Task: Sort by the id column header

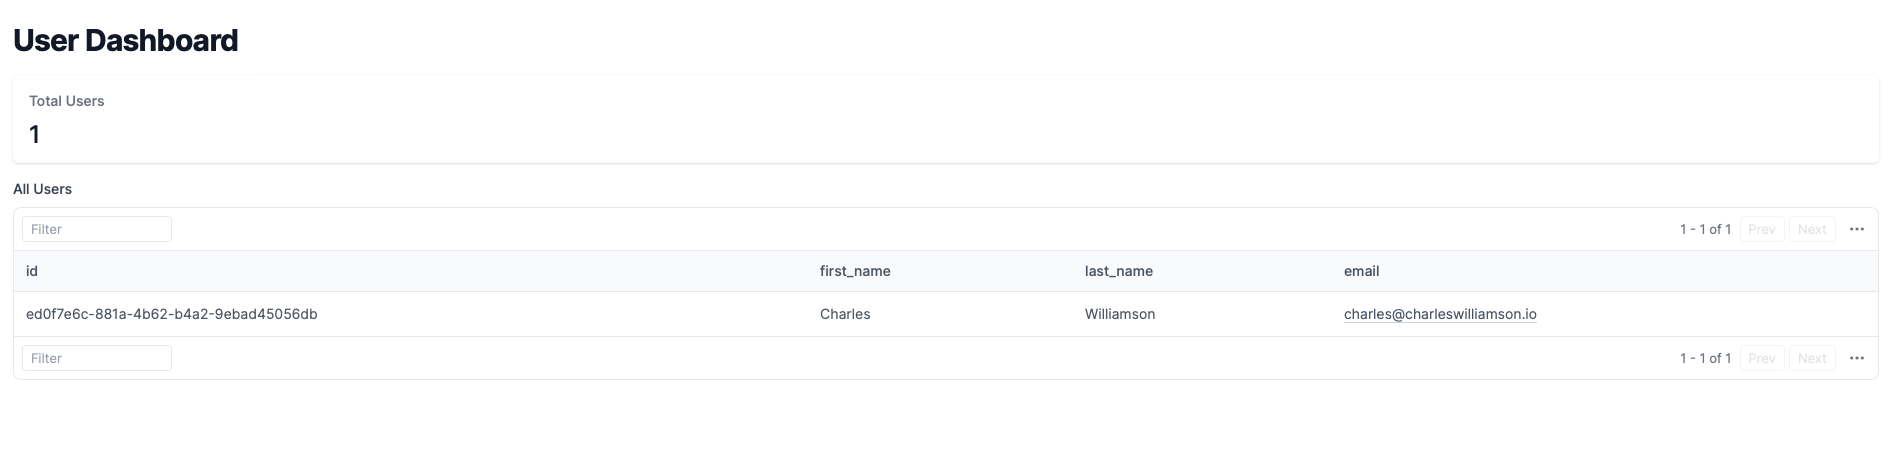Action: 32,271
